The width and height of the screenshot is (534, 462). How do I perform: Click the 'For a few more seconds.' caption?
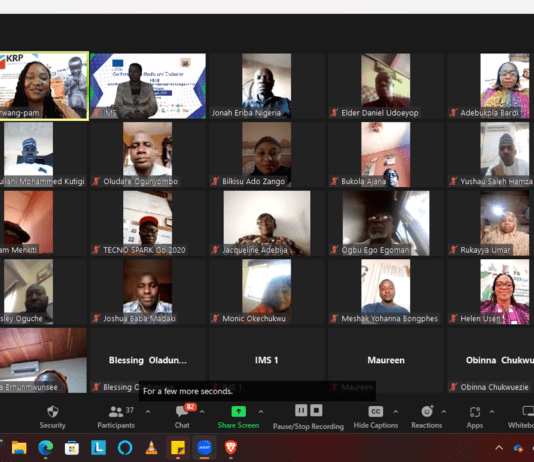[188, 391]
